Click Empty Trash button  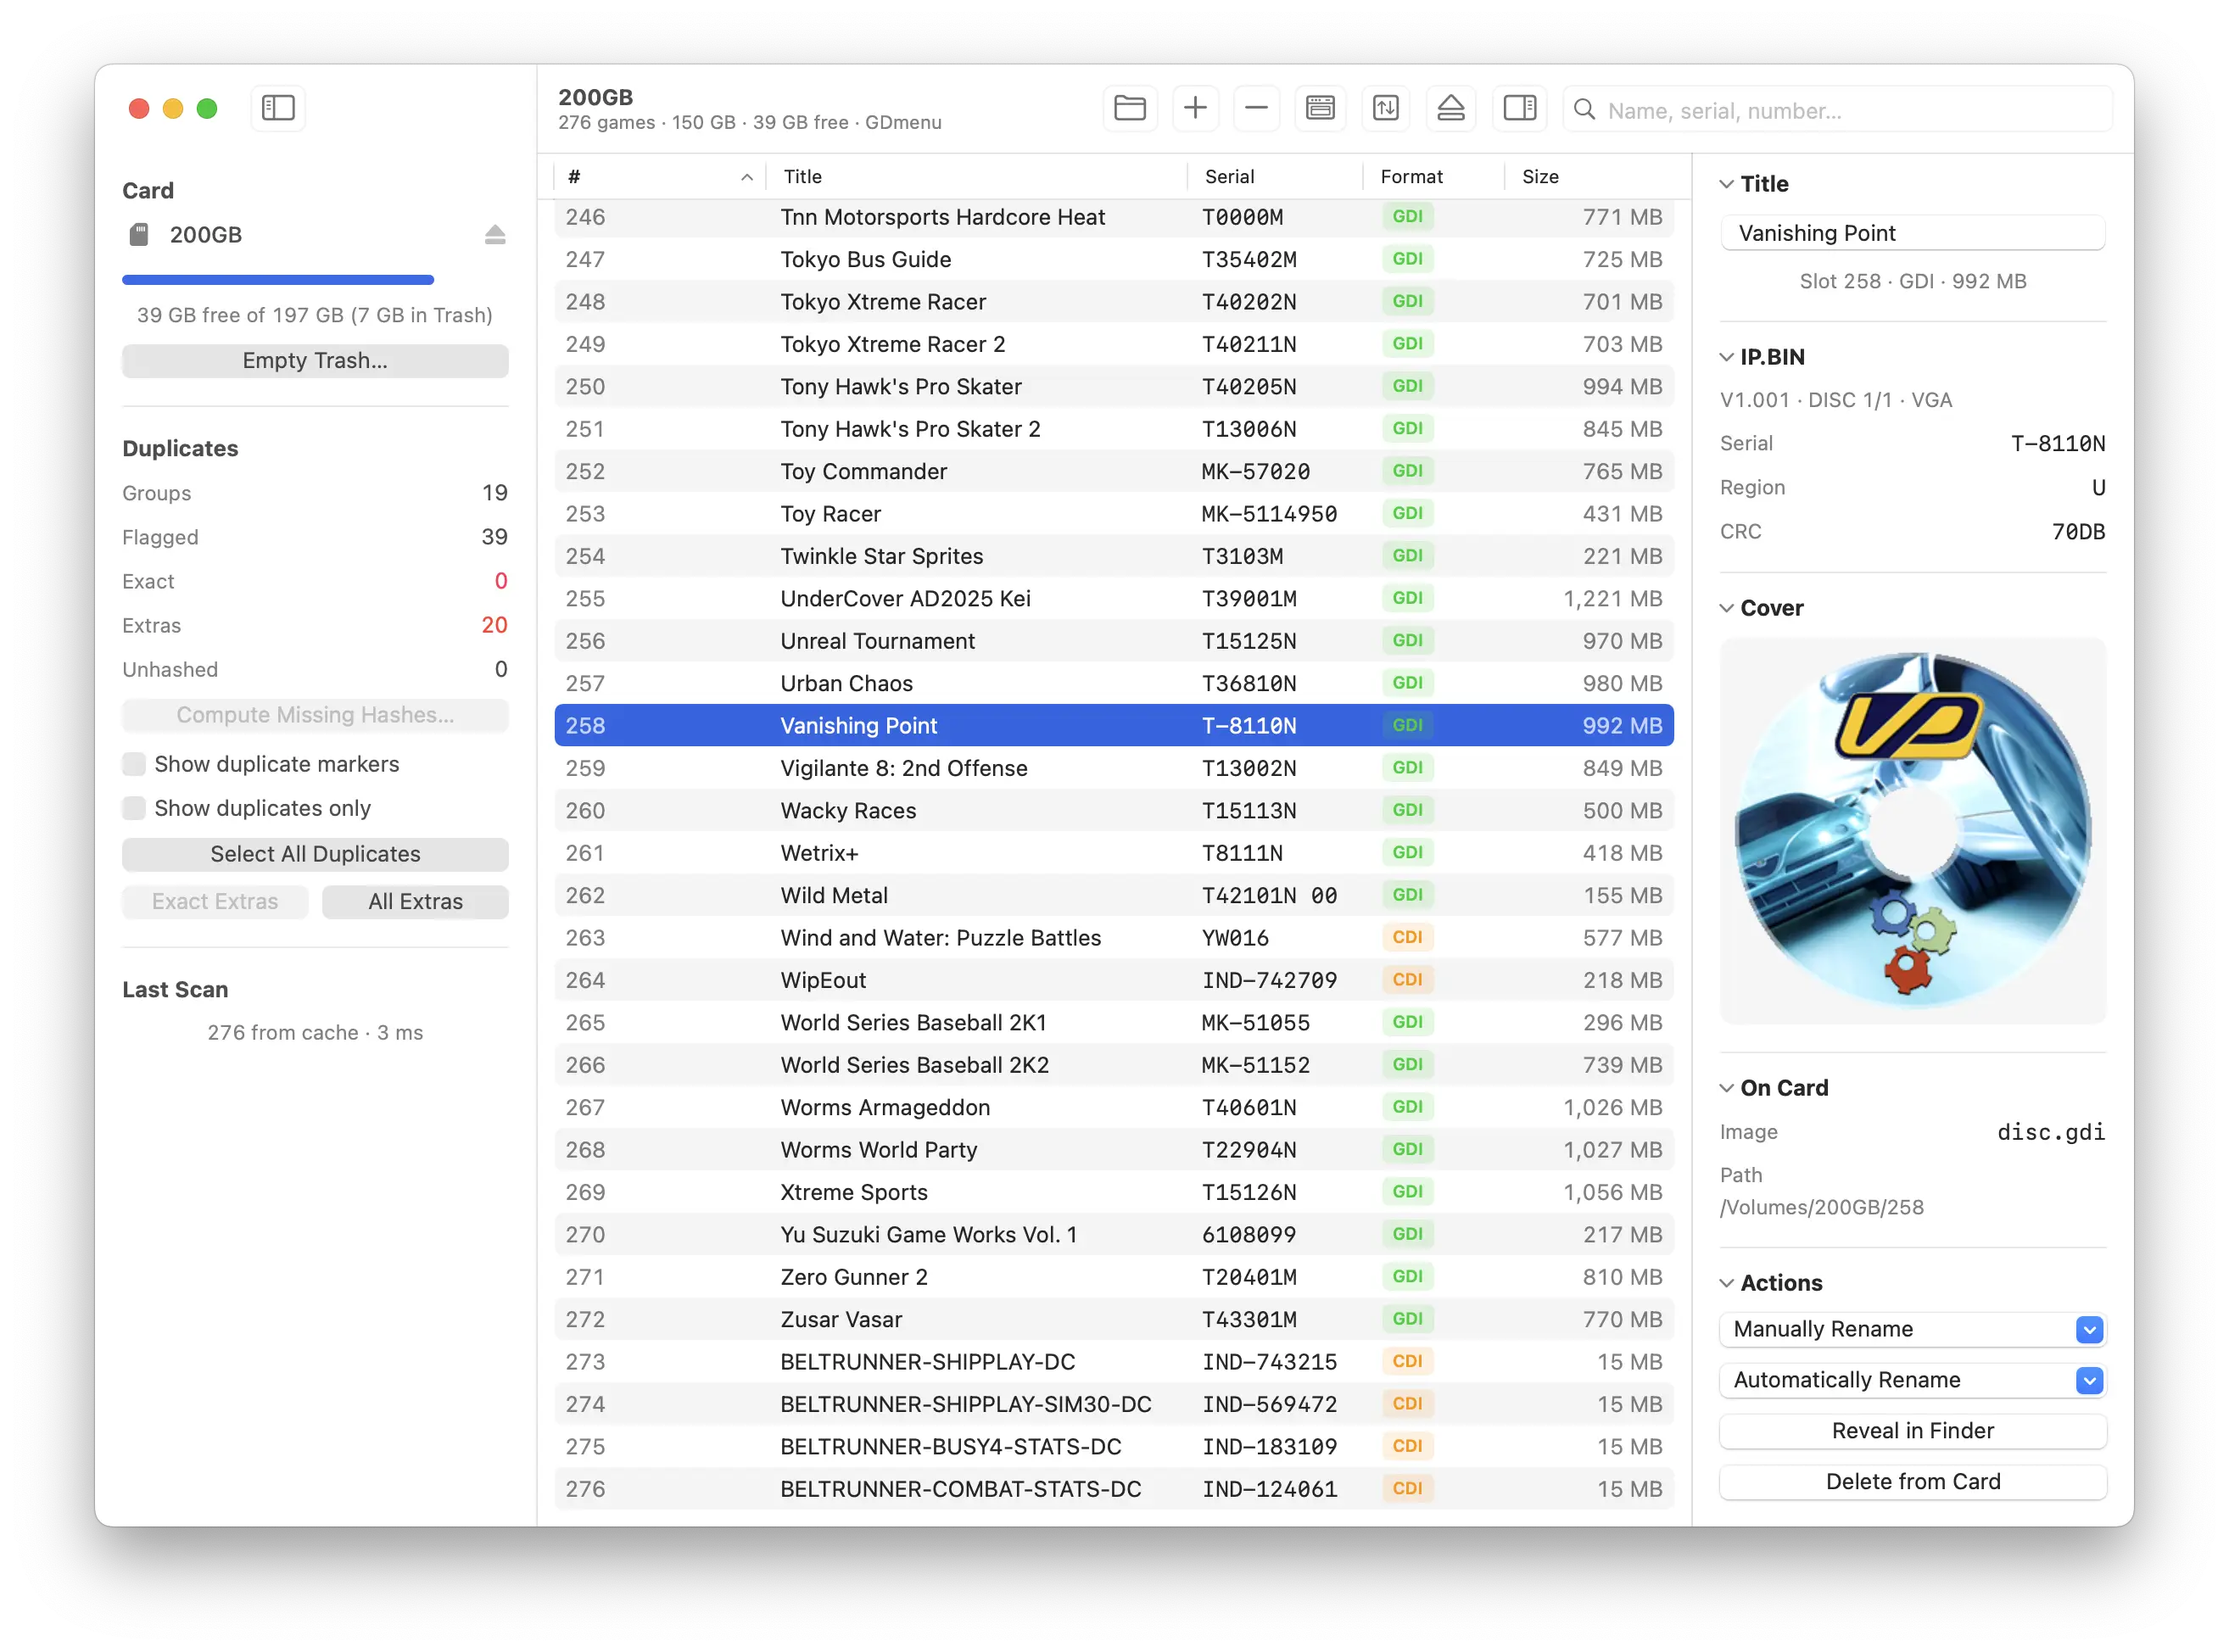(x=315, y=361)
